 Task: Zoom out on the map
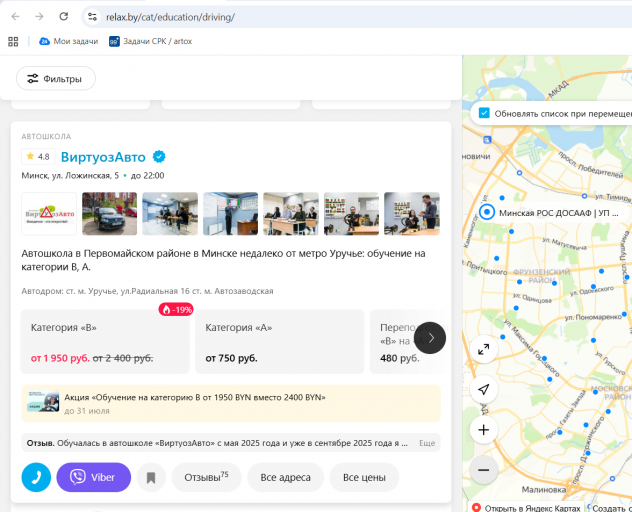click(x=484, y=470)
